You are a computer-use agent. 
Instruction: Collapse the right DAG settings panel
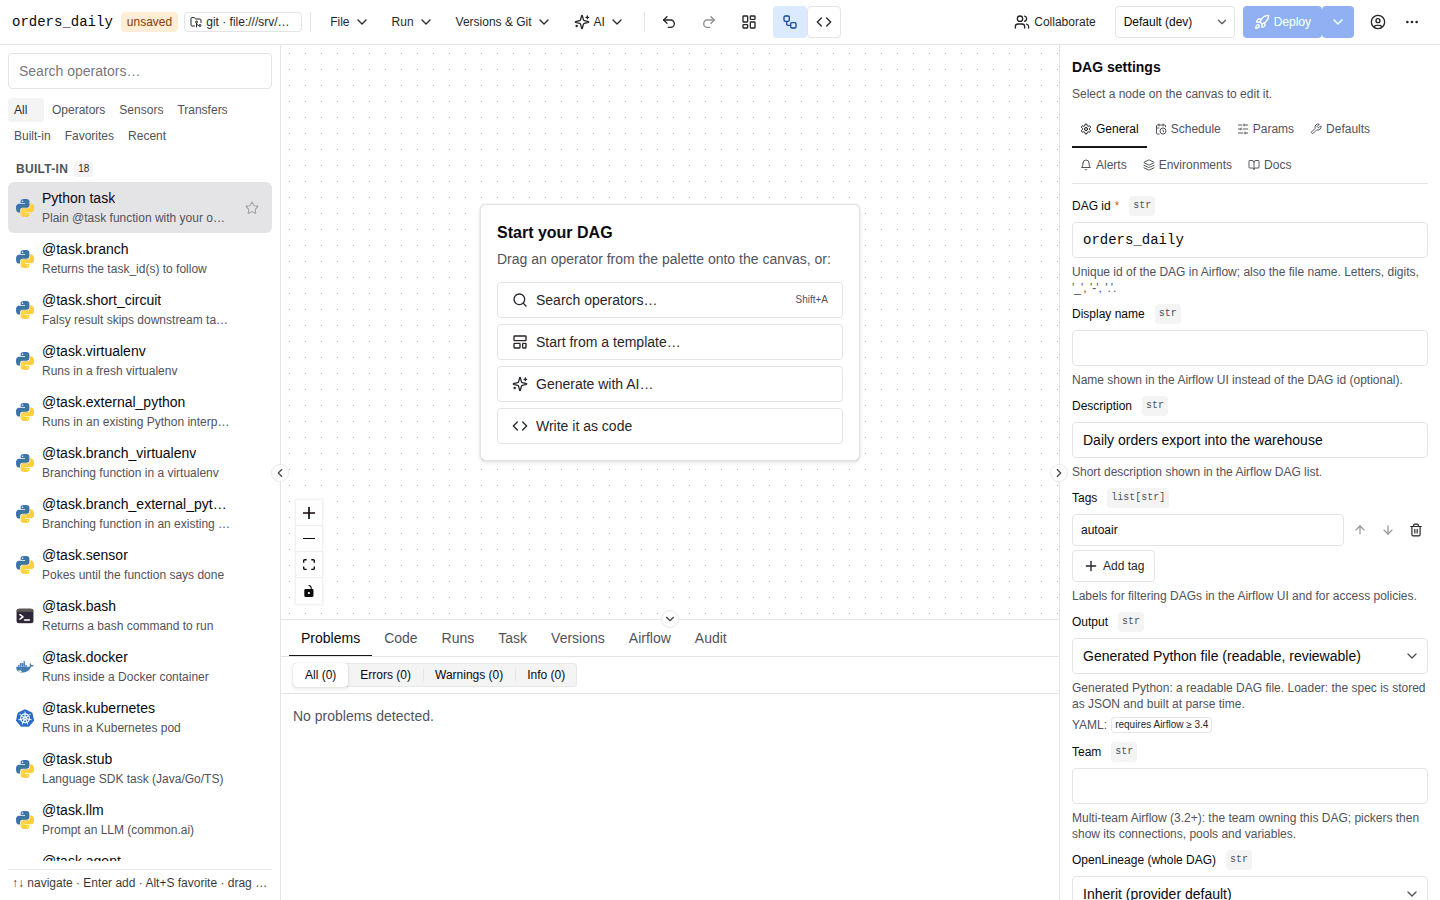point(1059,473)
